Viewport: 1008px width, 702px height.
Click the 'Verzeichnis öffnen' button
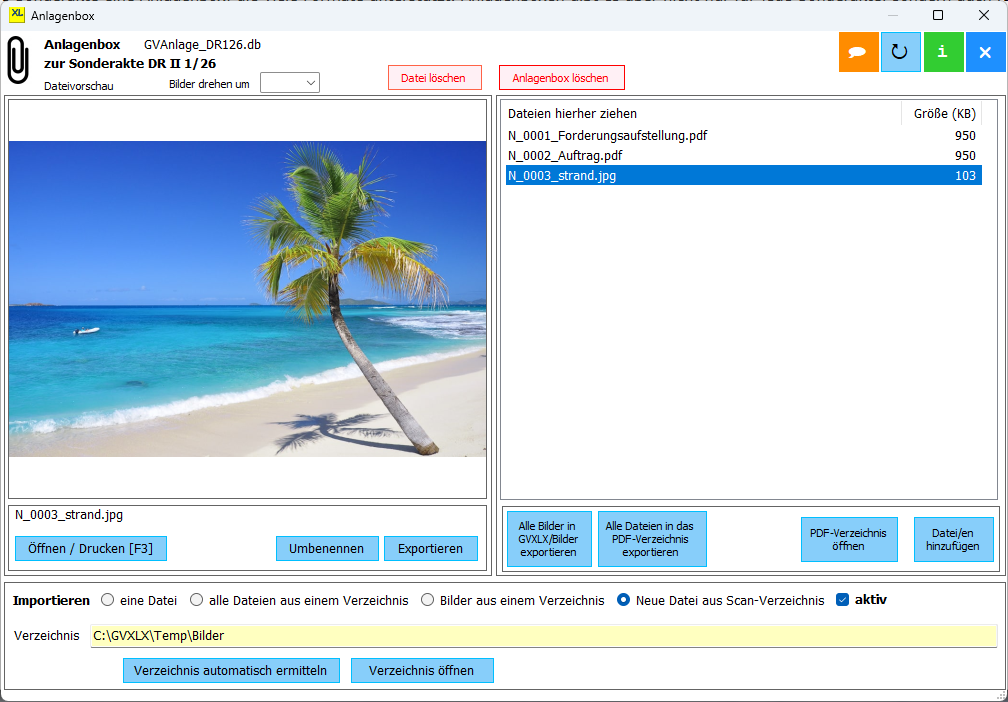click(x=422, y=670)
